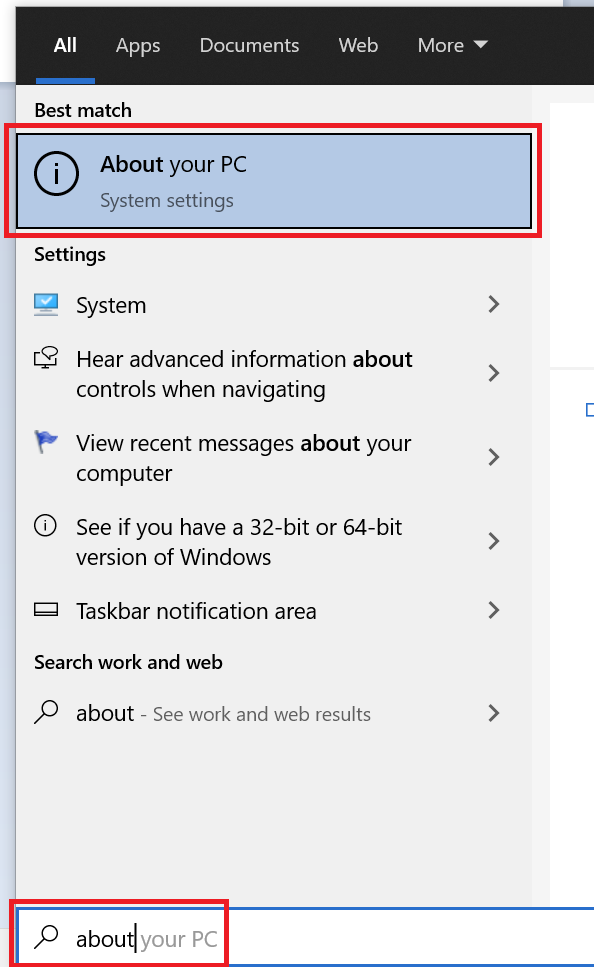594x967 pixels.
Task: Select the System display icon
Action: click(x=45, y=304)
